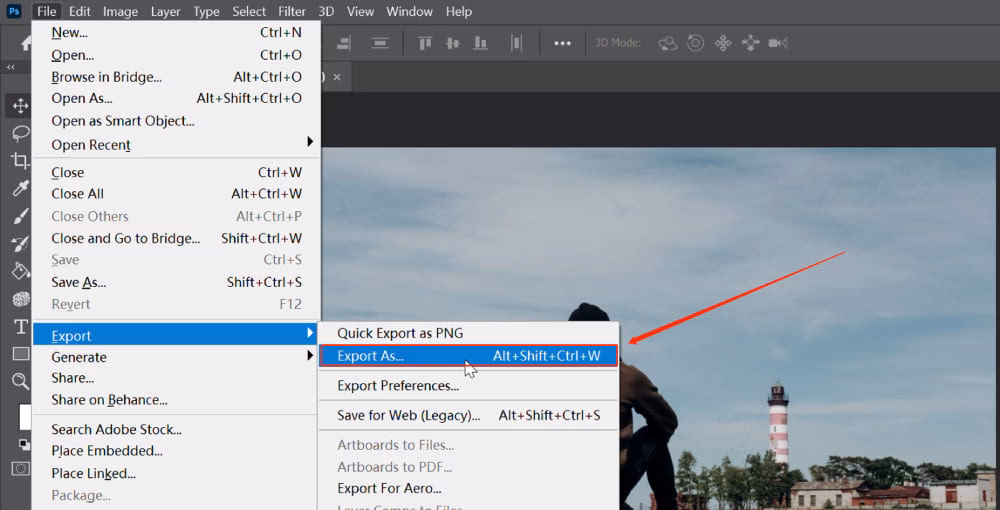Open the Image menu
1000x510 pixels.
tap(121, 11)
